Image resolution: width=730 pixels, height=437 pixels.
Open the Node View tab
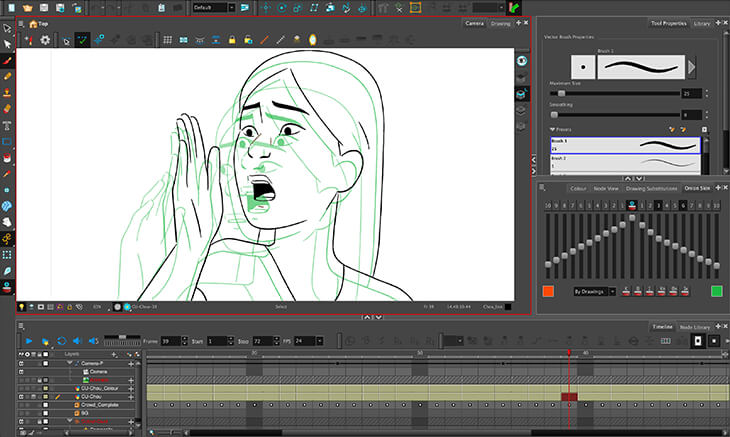tap(606, 187)
